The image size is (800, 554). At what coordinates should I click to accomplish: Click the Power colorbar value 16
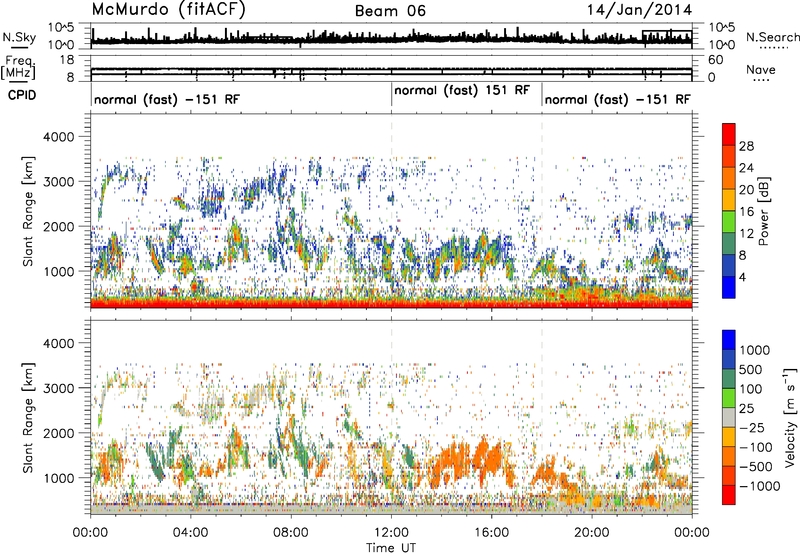(x=746, y=212)
